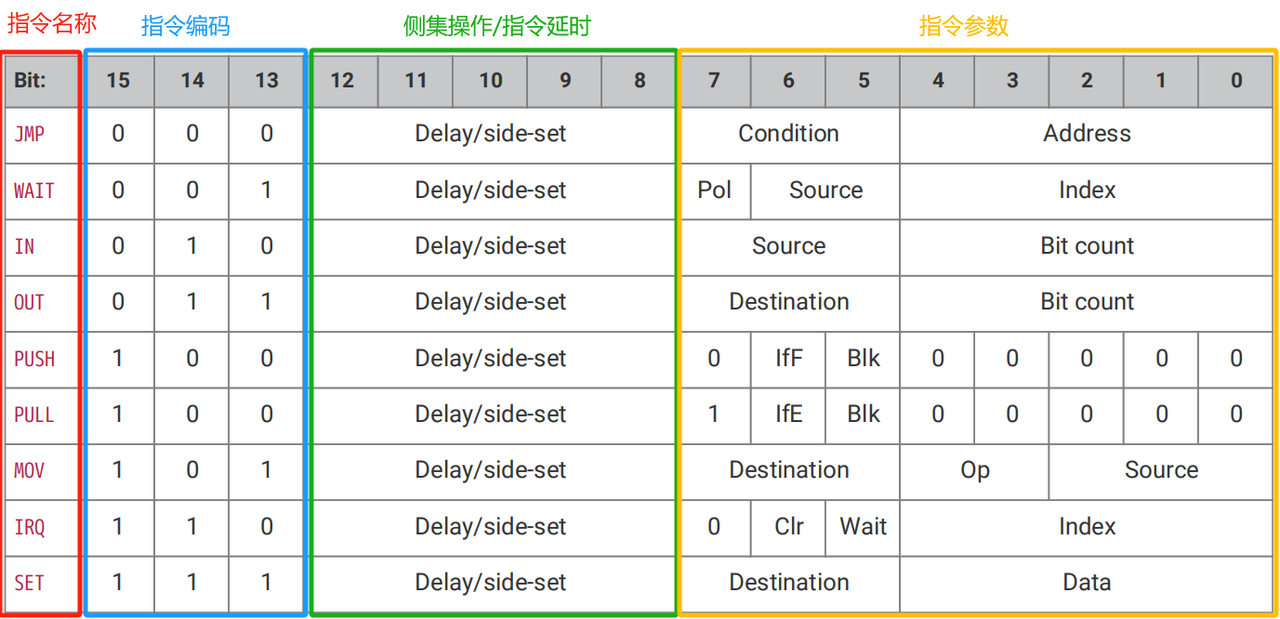Select the Op field in MOV row
Image resolution: width=1280 pixels, height=619 pixels.
click(x=975, y=470)
